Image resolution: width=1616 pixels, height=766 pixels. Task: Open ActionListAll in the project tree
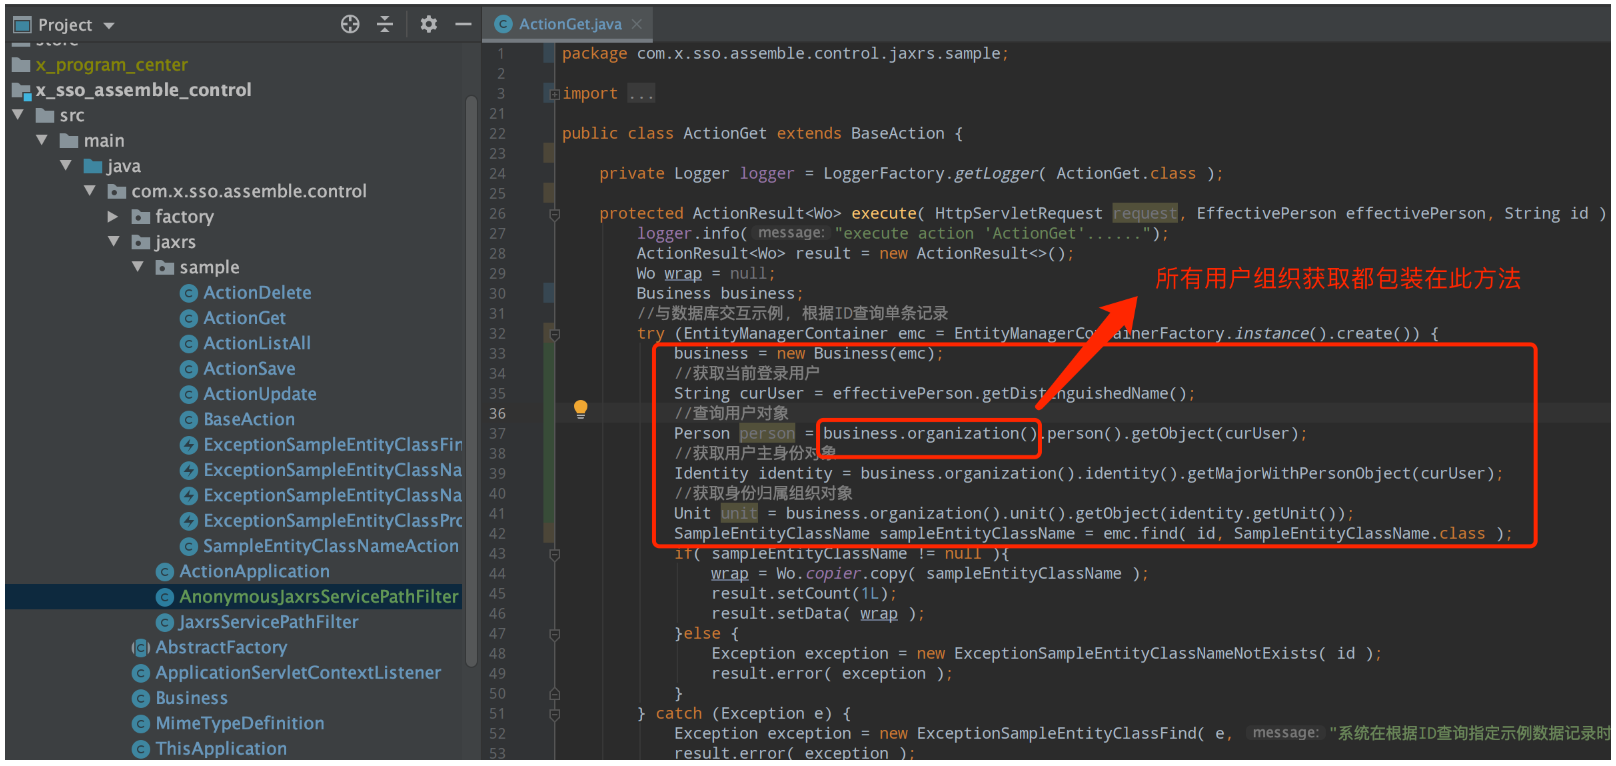pyautogui.click(x=257, y=343)
